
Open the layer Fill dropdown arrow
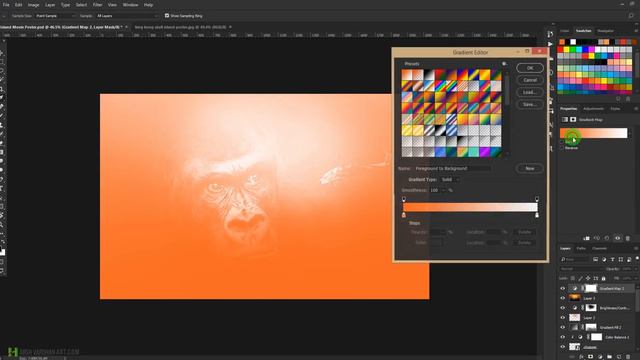636,278
